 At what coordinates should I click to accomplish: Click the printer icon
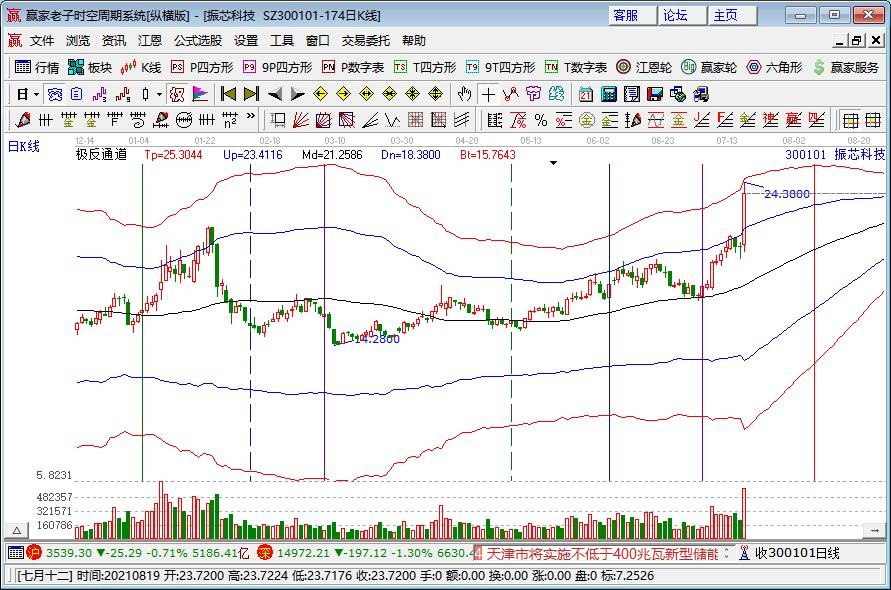pyautogui.click(x=701, y=94)
